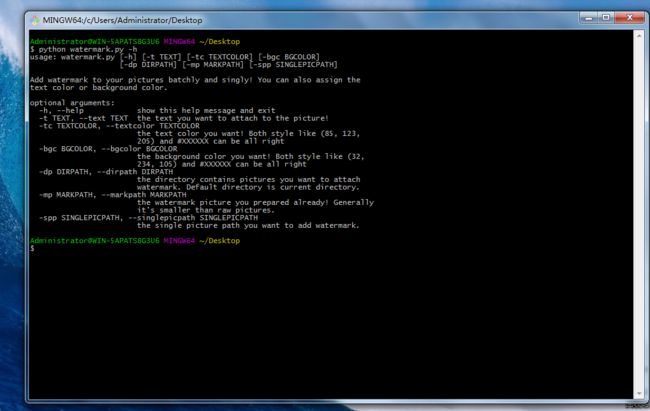Click the window title 'MINGW64:/c/Users/Administrator/Desktop'
The height and width of the screenshot is (411, 650).
coord(122,20)
